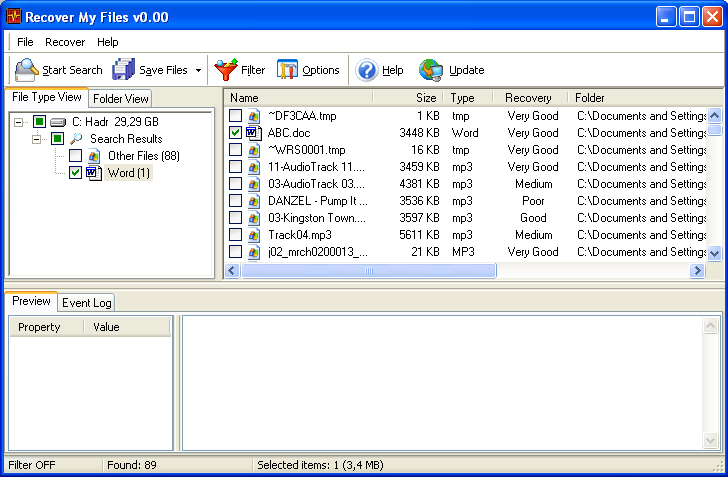728x477 pixels.
Task: Open the Save Files dropdown arrow
Action: click(x=198, y=71)
